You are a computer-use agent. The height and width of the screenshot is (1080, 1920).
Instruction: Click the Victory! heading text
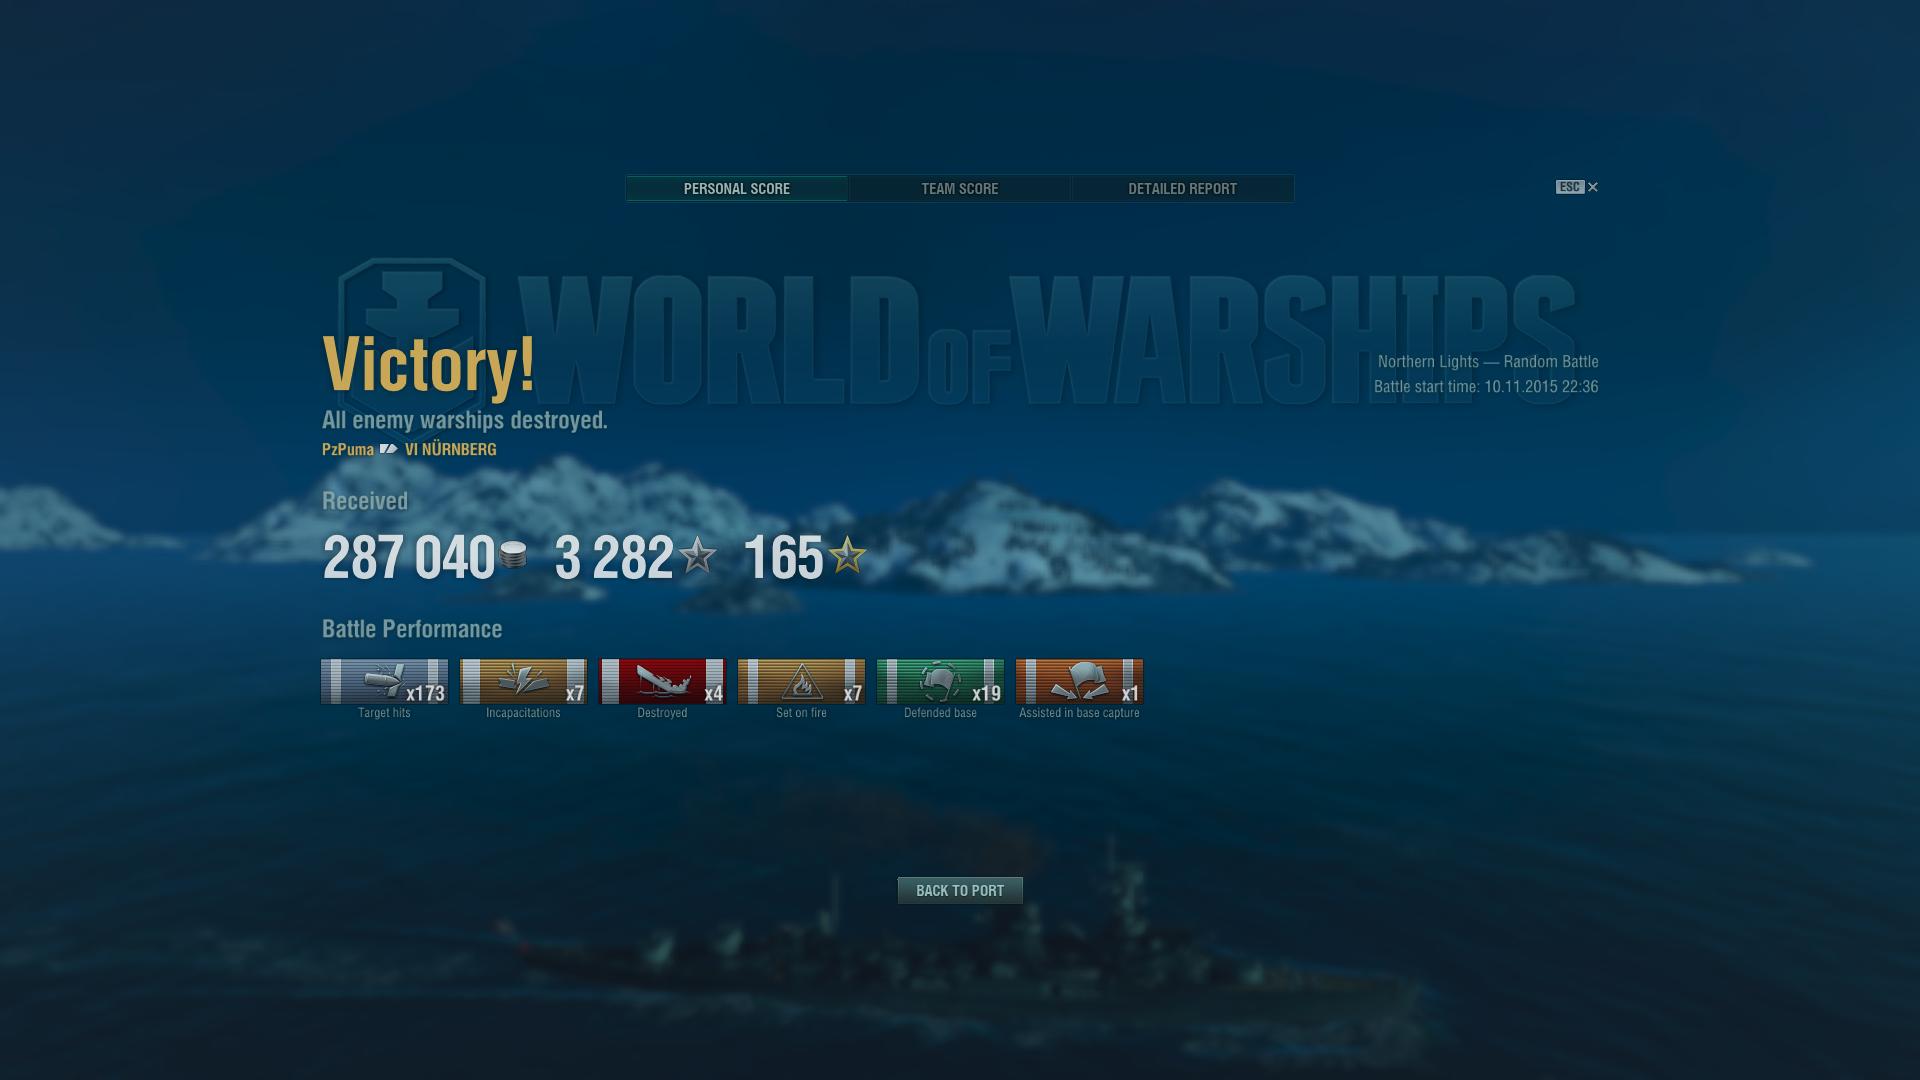[x=429, y=364]
